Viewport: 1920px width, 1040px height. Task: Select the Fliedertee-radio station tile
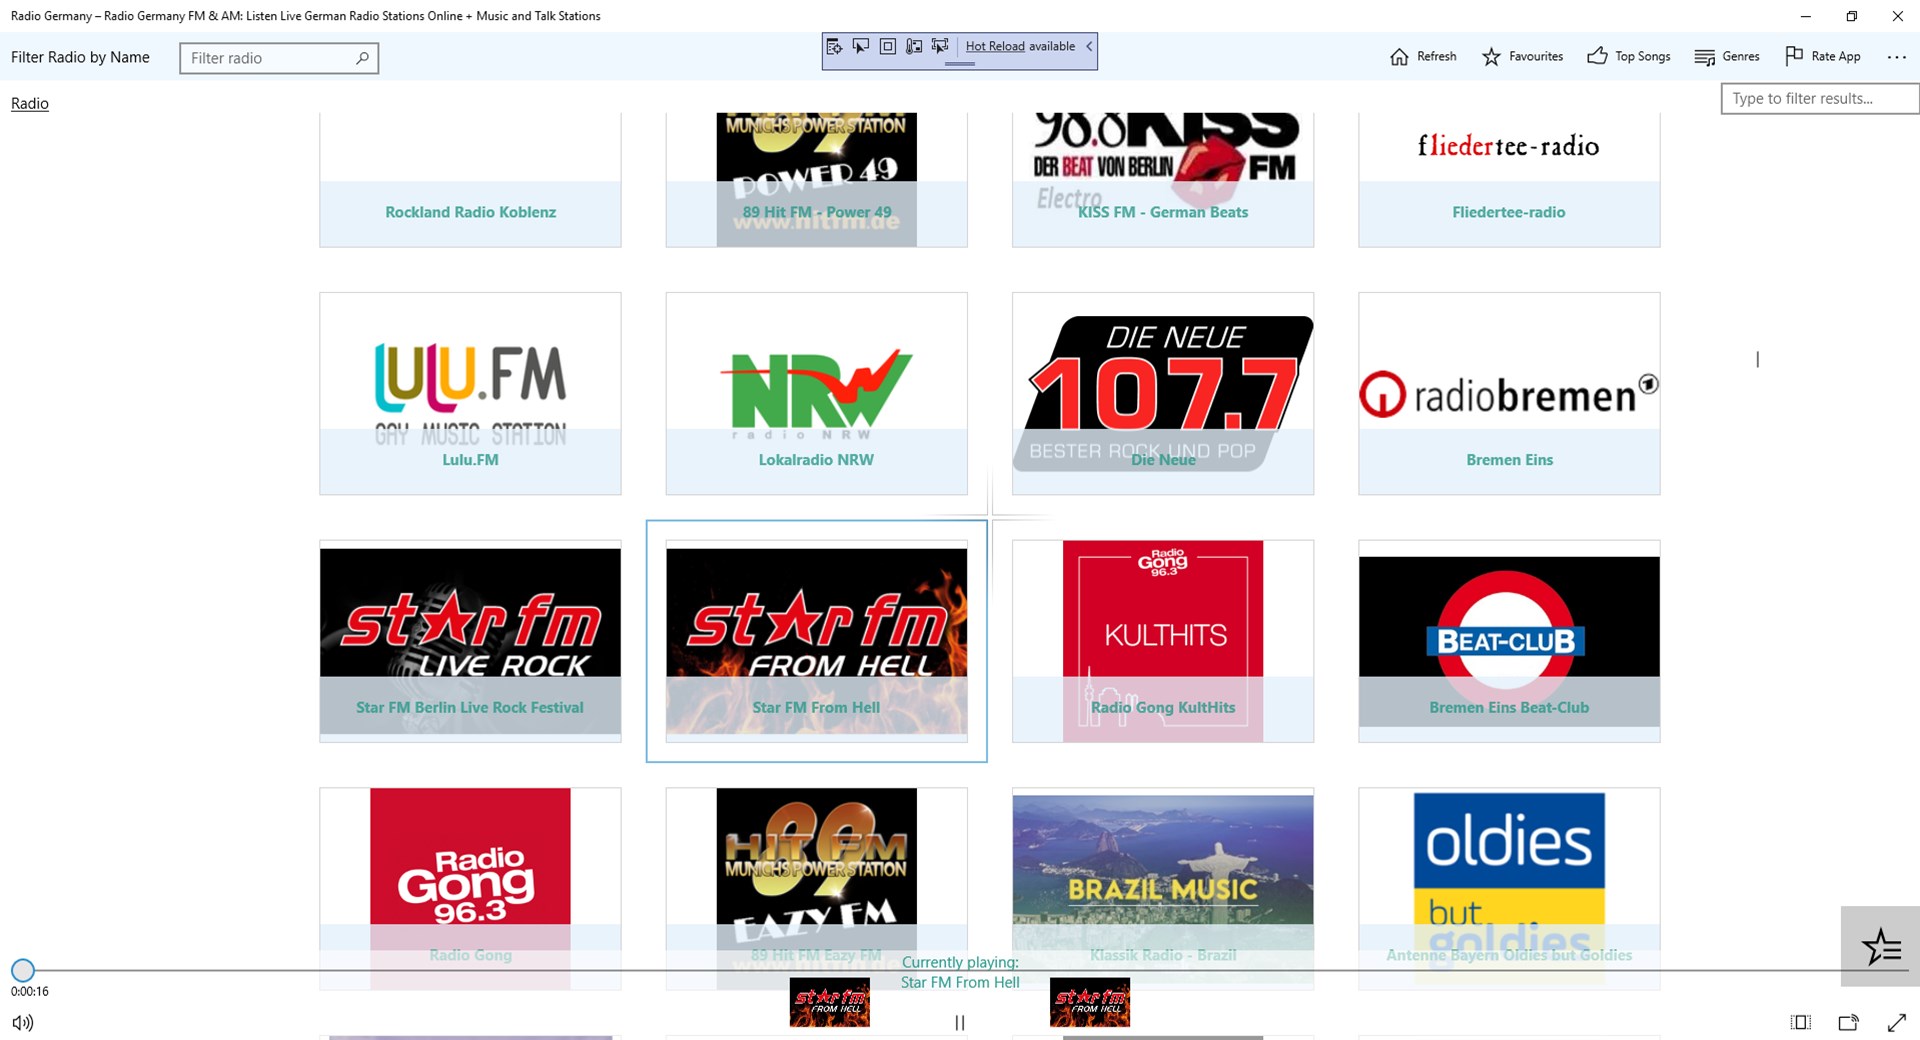1509,180
